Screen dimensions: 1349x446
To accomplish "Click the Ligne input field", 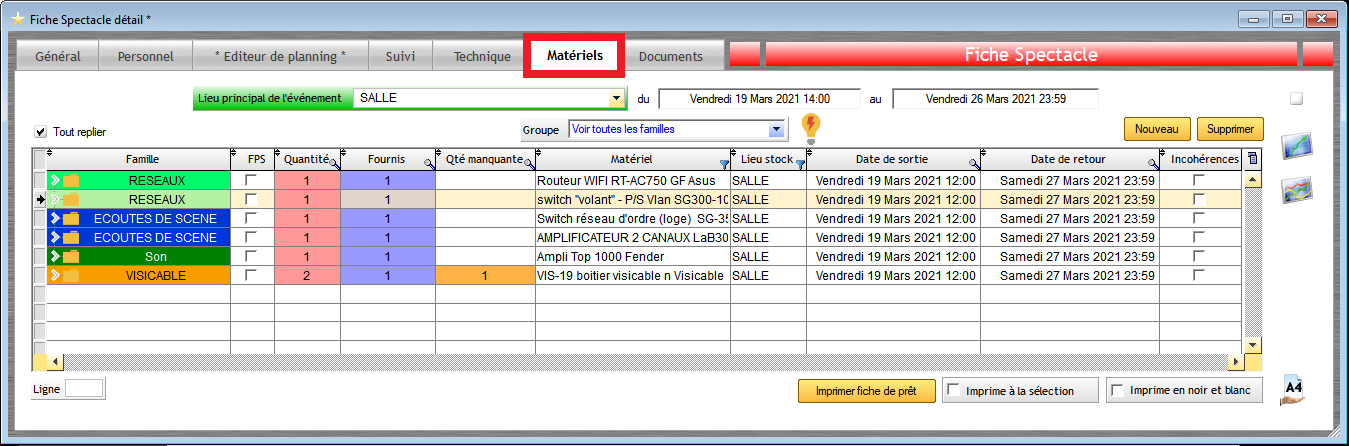I will click(x=84, y=389).
